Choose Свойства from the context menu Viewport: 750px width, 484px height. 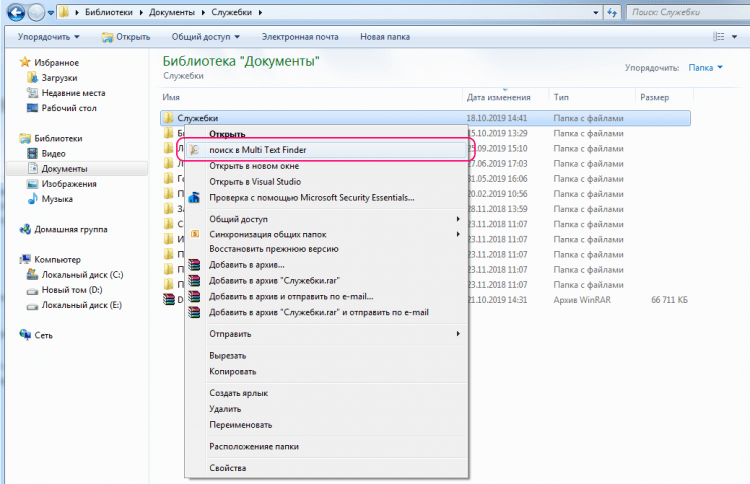[227, 468]
